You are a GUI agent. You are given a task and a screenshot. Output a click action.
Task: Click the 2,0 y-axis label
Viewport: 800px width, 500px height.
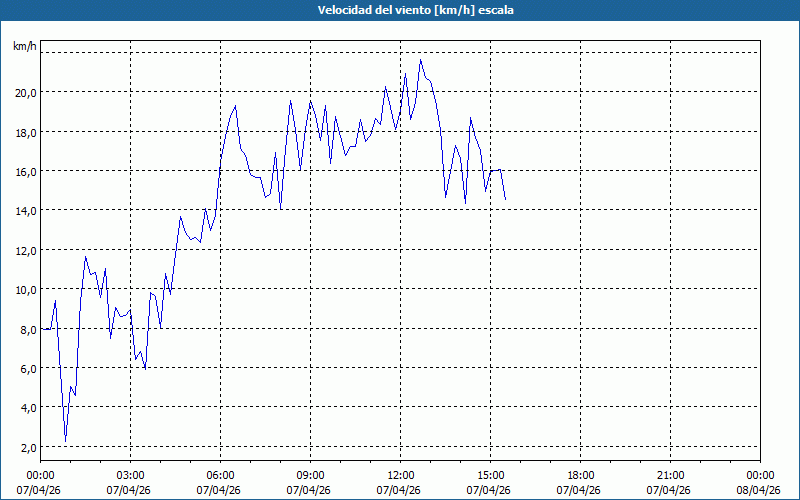27,447
